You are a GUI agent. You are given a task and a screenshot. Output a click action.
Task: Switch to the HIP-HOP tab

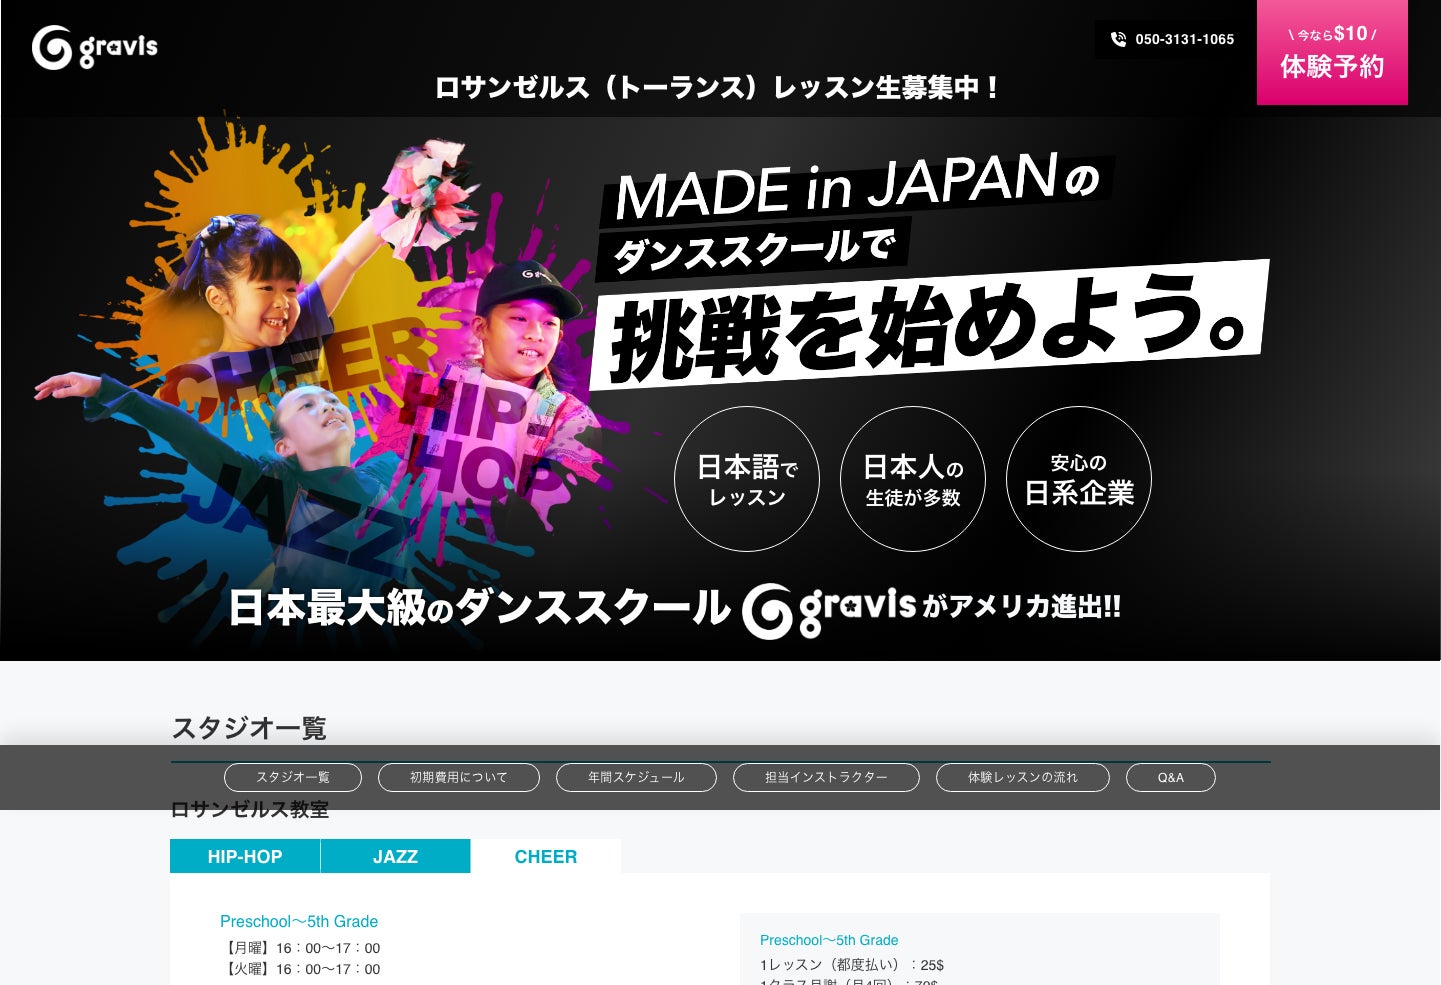245,856
